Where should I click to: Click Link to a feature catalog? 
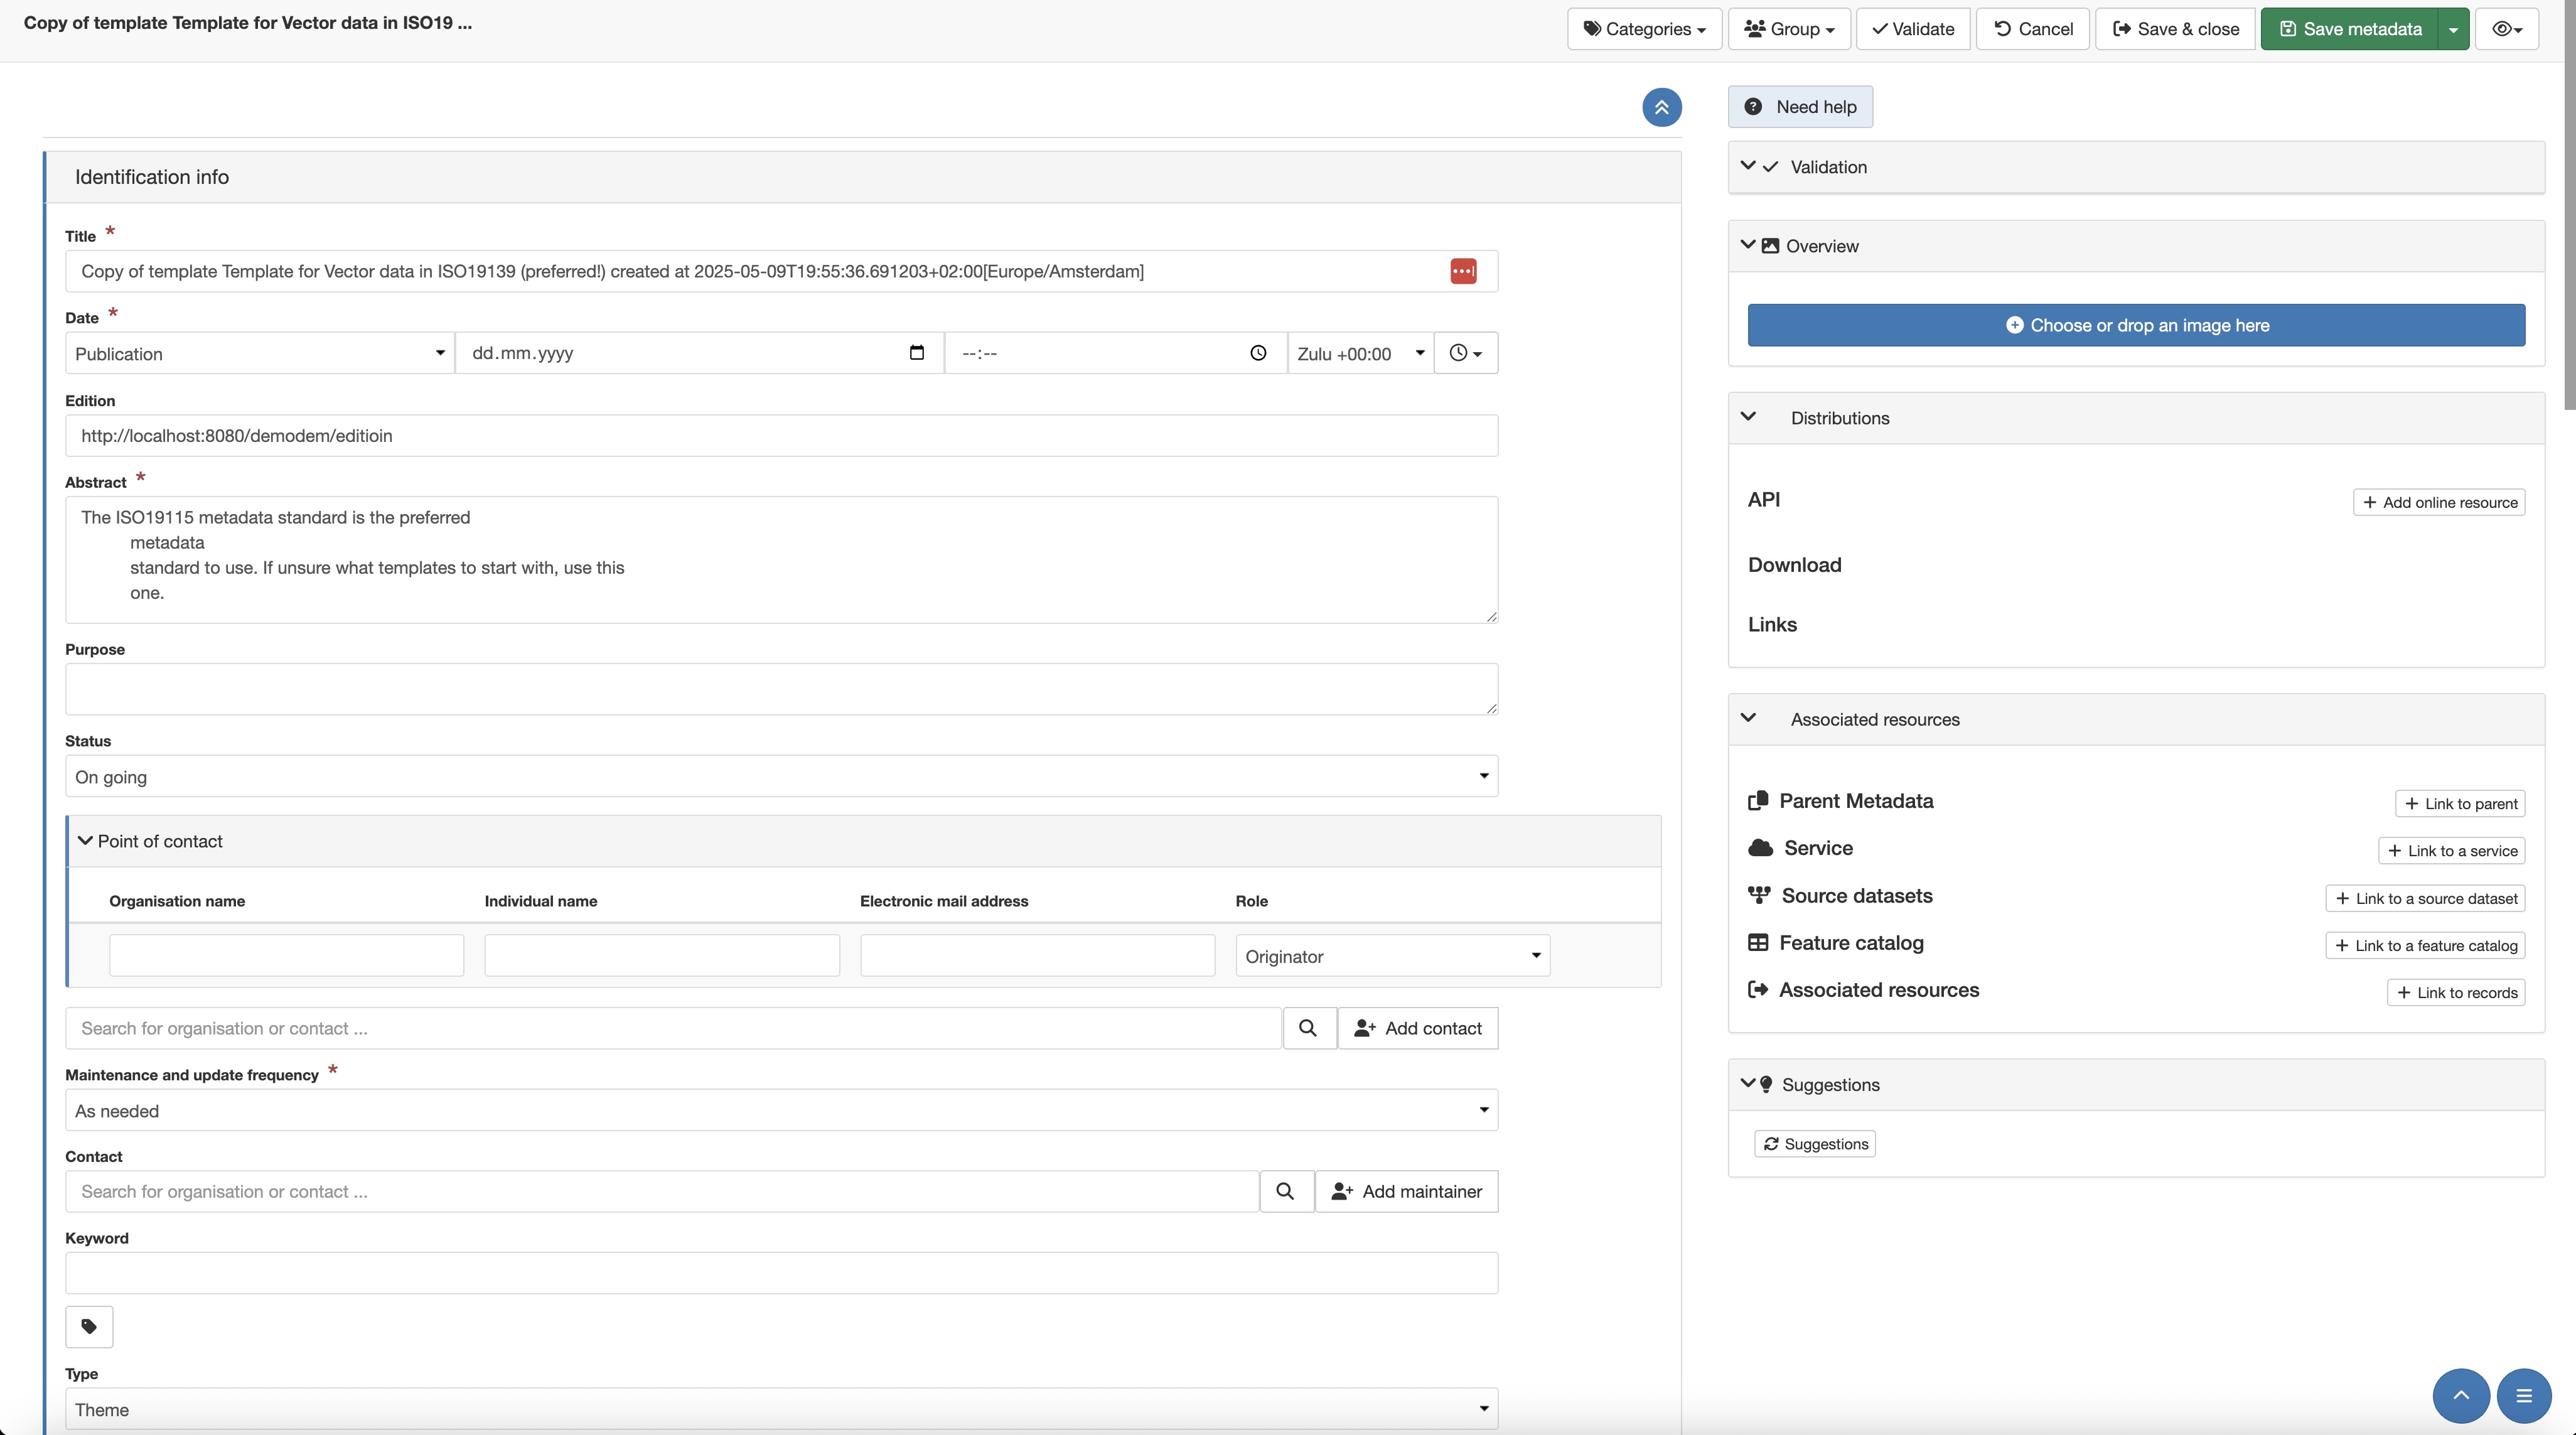pos(2425,945)
